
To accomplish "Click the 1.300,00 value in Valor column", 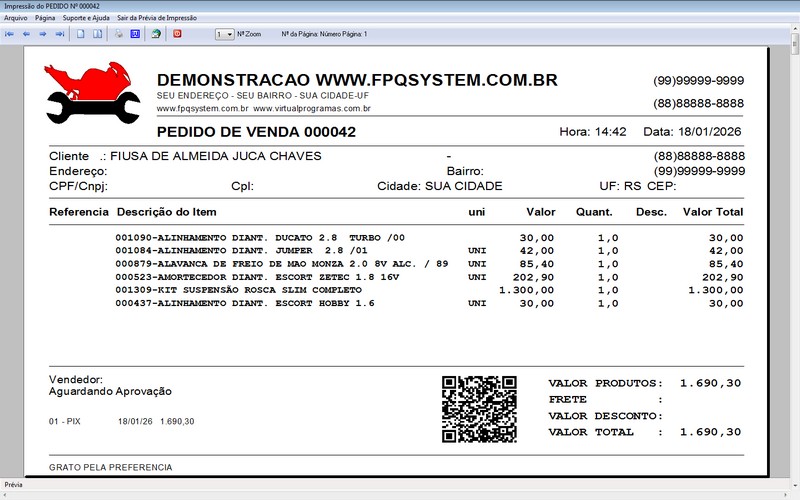I will [x=527, y=290].
